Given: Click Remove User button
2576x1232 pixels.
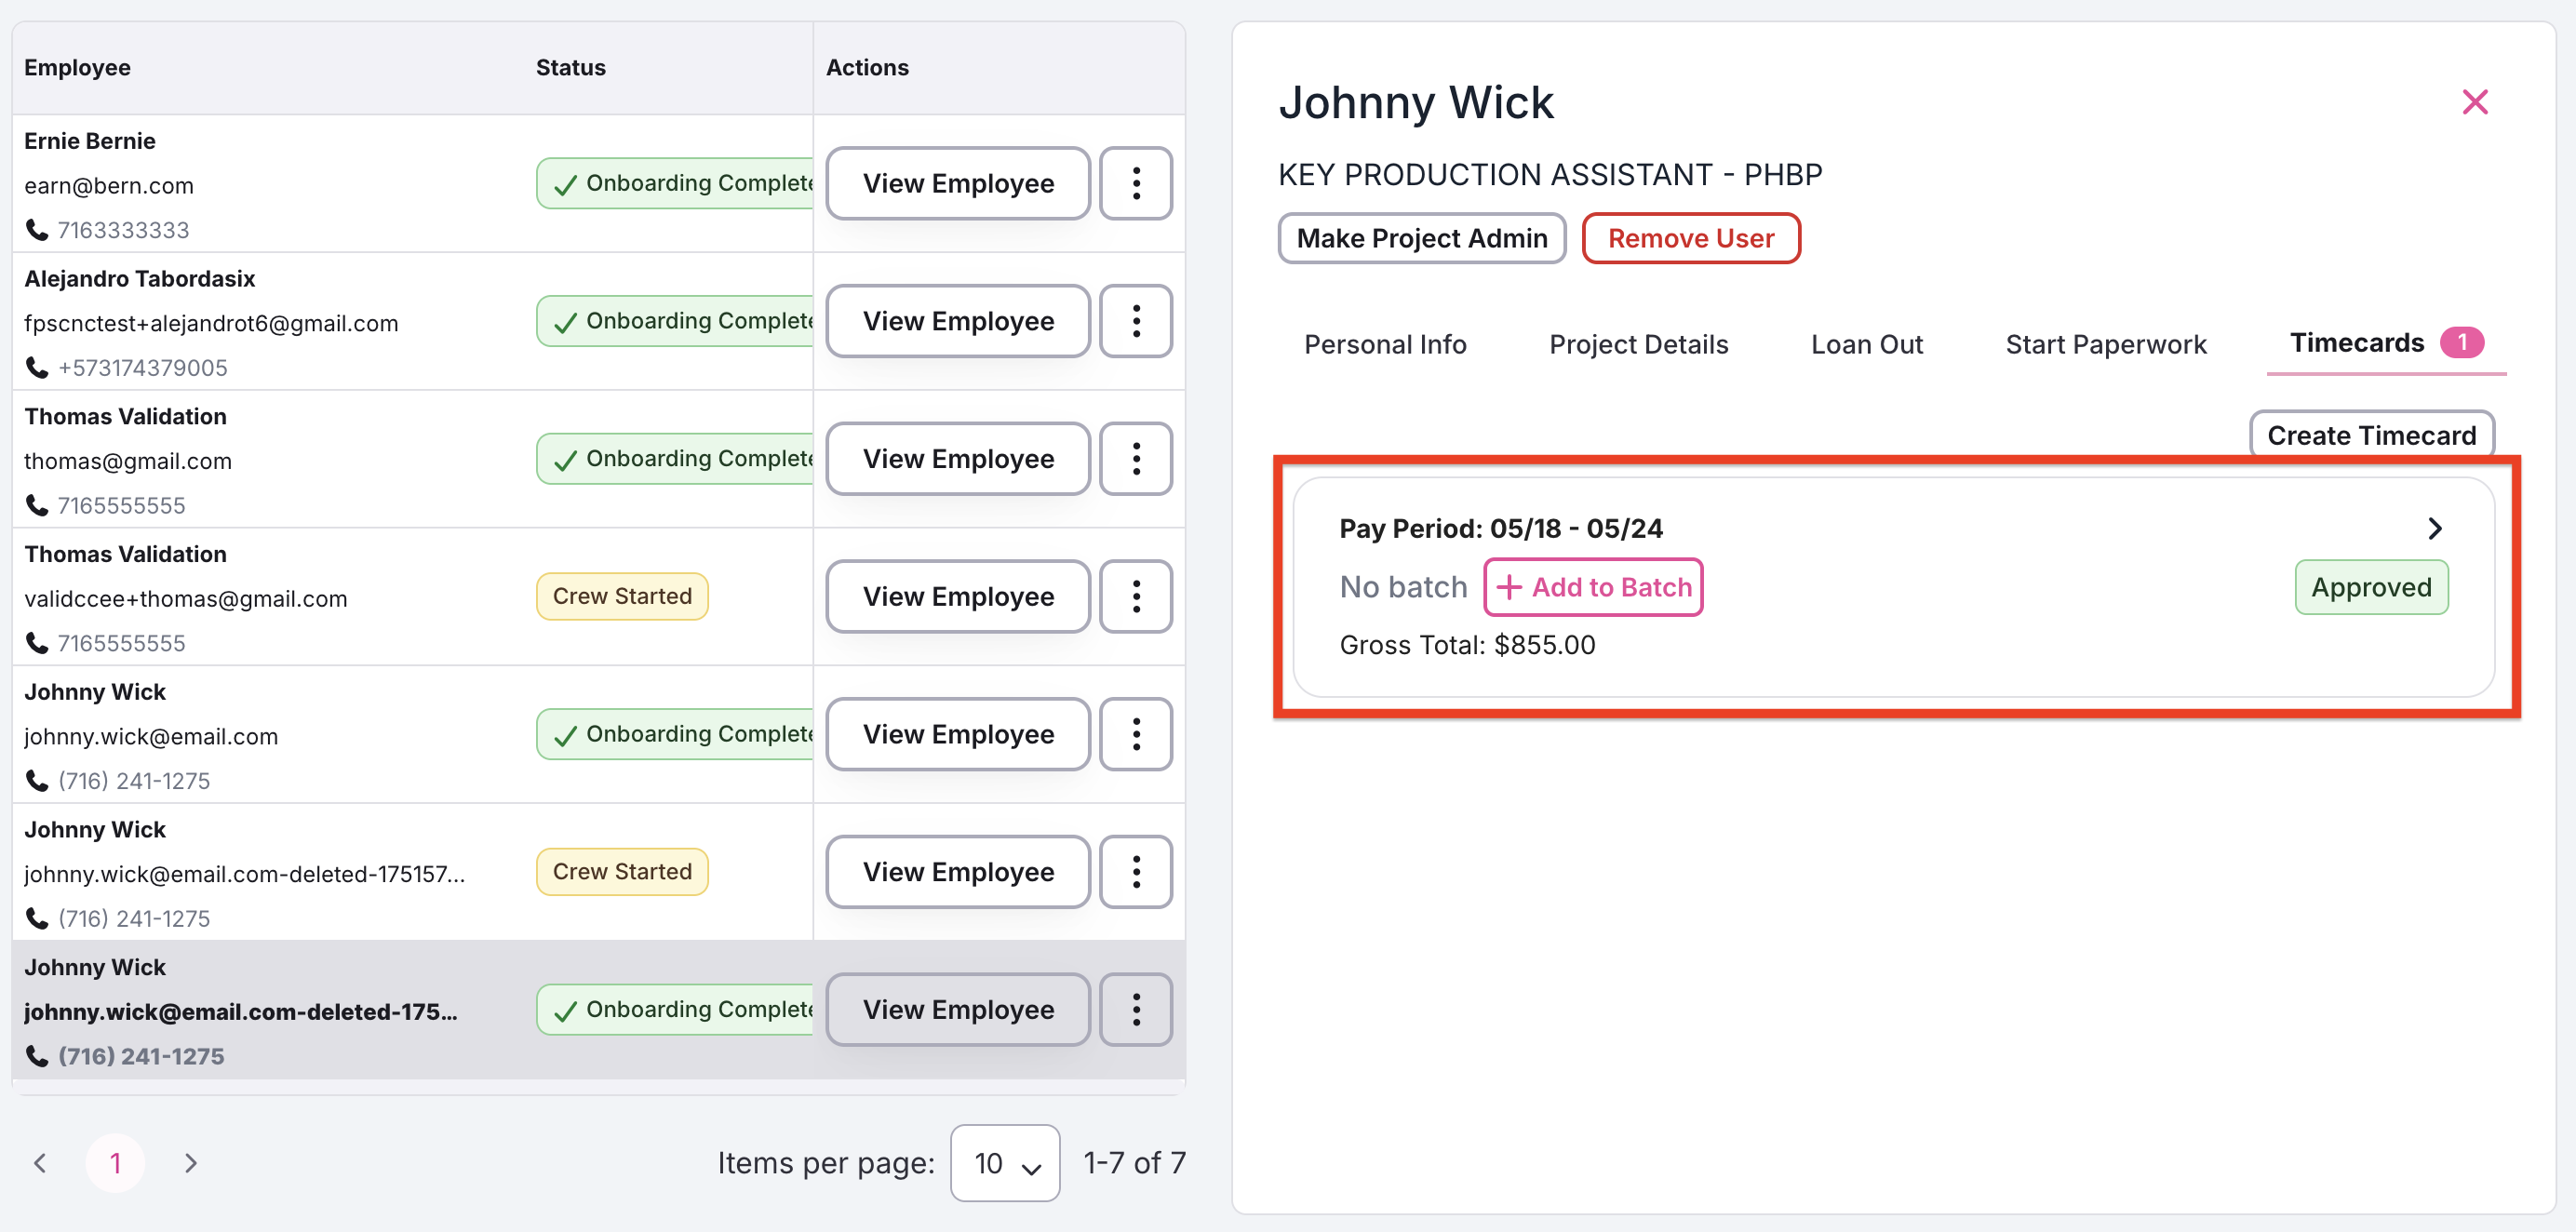Looking at the screenshot, I should 1690,238.
